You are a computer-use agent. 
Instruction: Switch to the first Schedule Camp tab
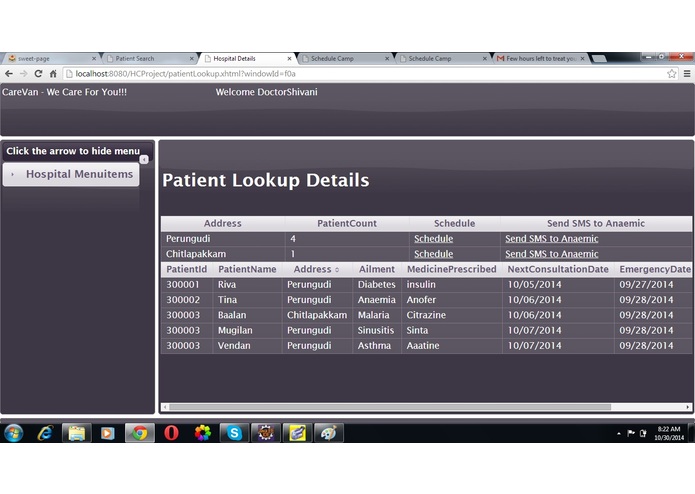[344, 58]
